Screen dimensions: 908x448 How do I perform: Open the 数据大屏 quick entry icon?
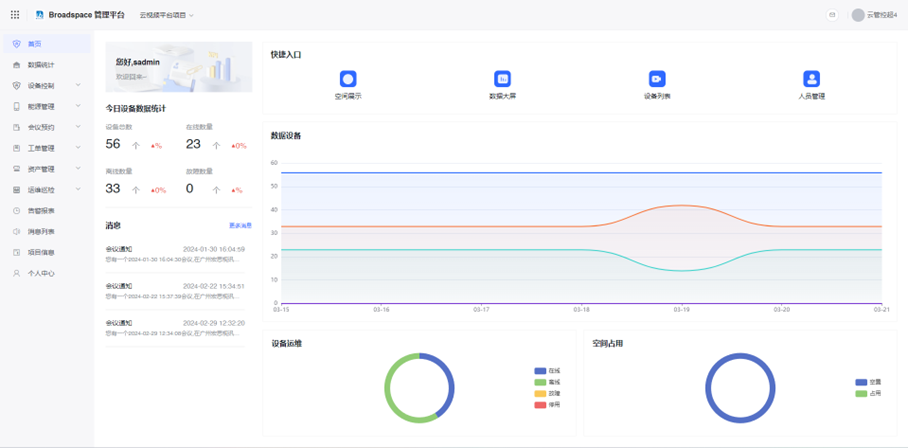pos(502,79)
